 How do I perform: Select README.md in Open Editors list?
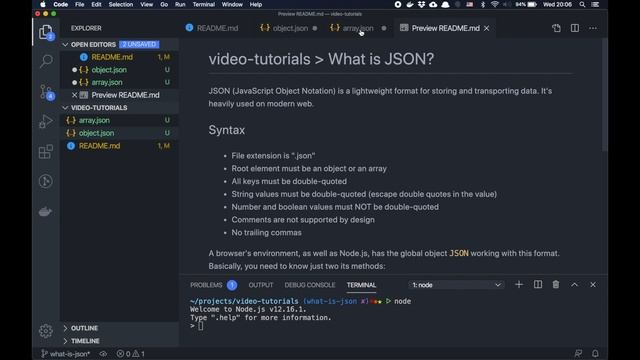point(119,57)
